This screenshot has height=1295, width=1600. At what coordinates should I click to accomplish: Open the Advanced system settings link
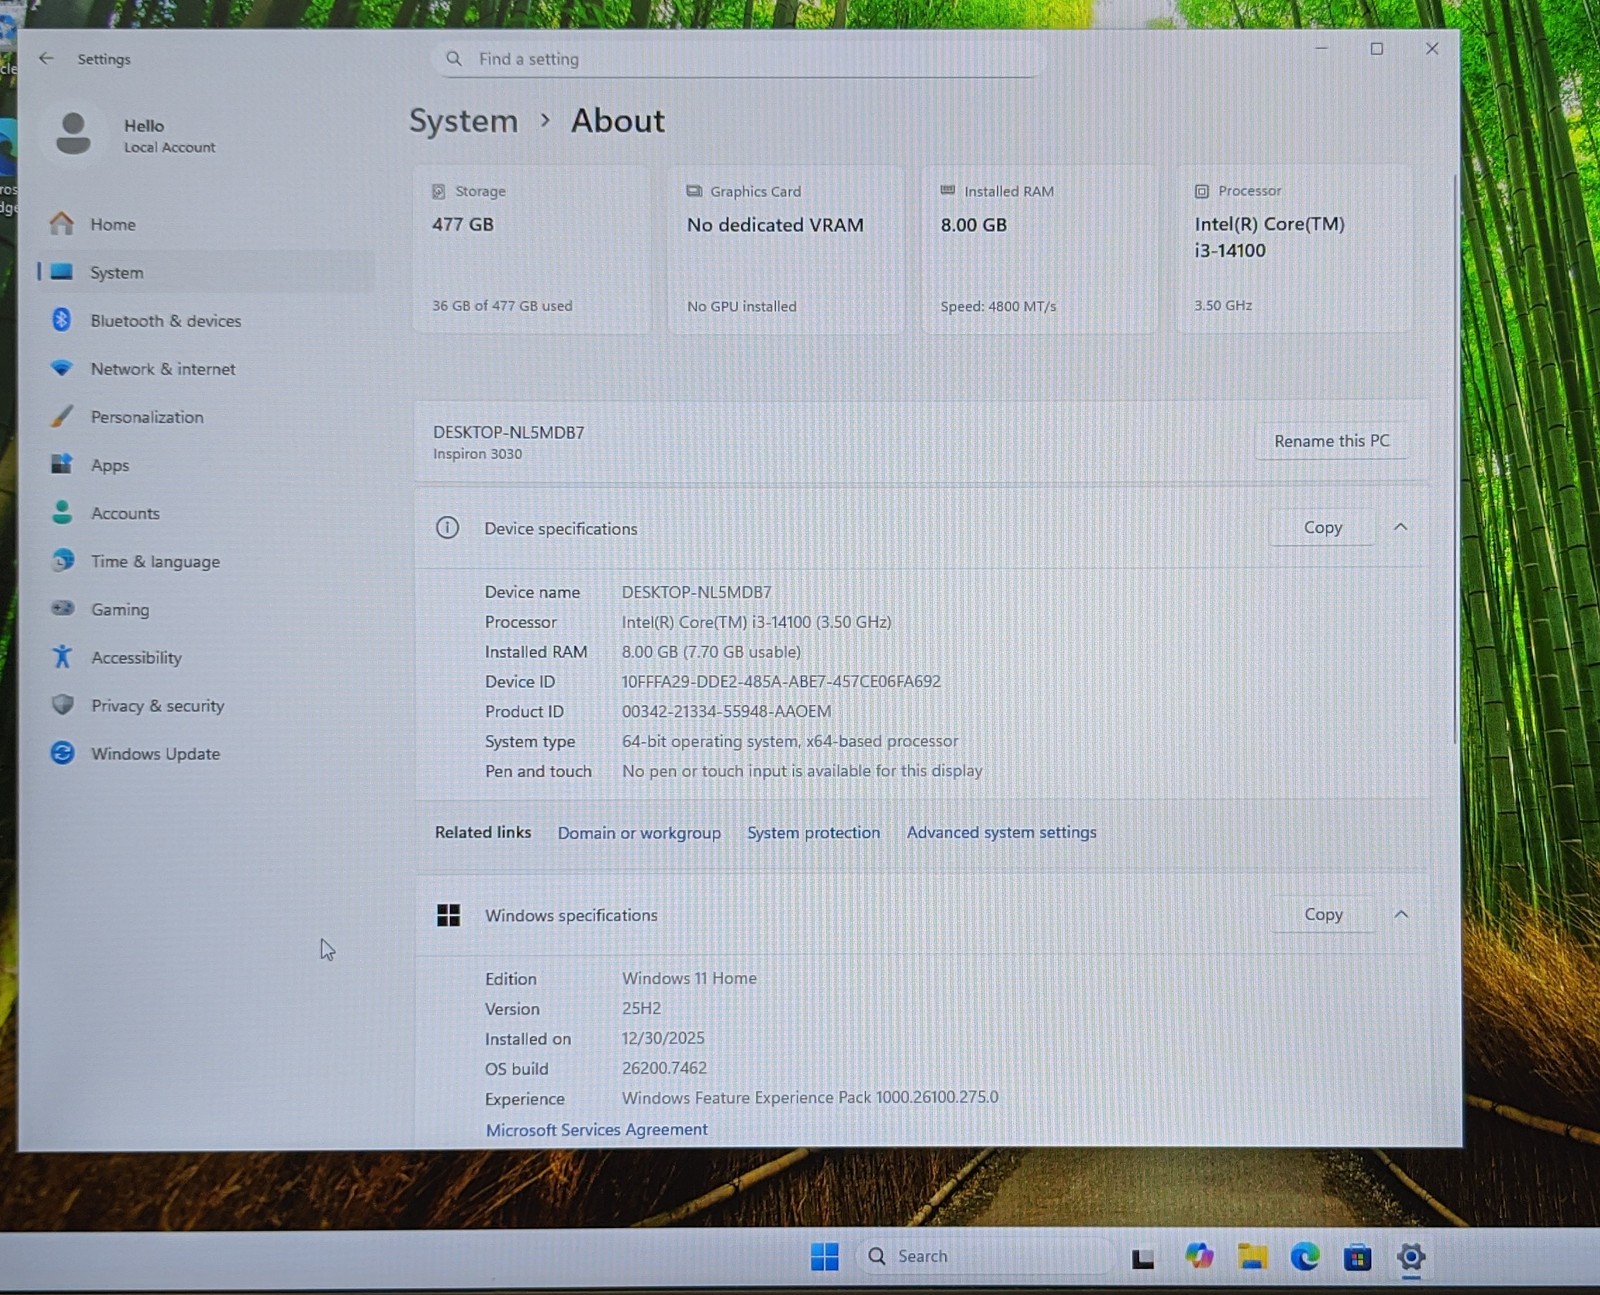(x=1000, y=832)
